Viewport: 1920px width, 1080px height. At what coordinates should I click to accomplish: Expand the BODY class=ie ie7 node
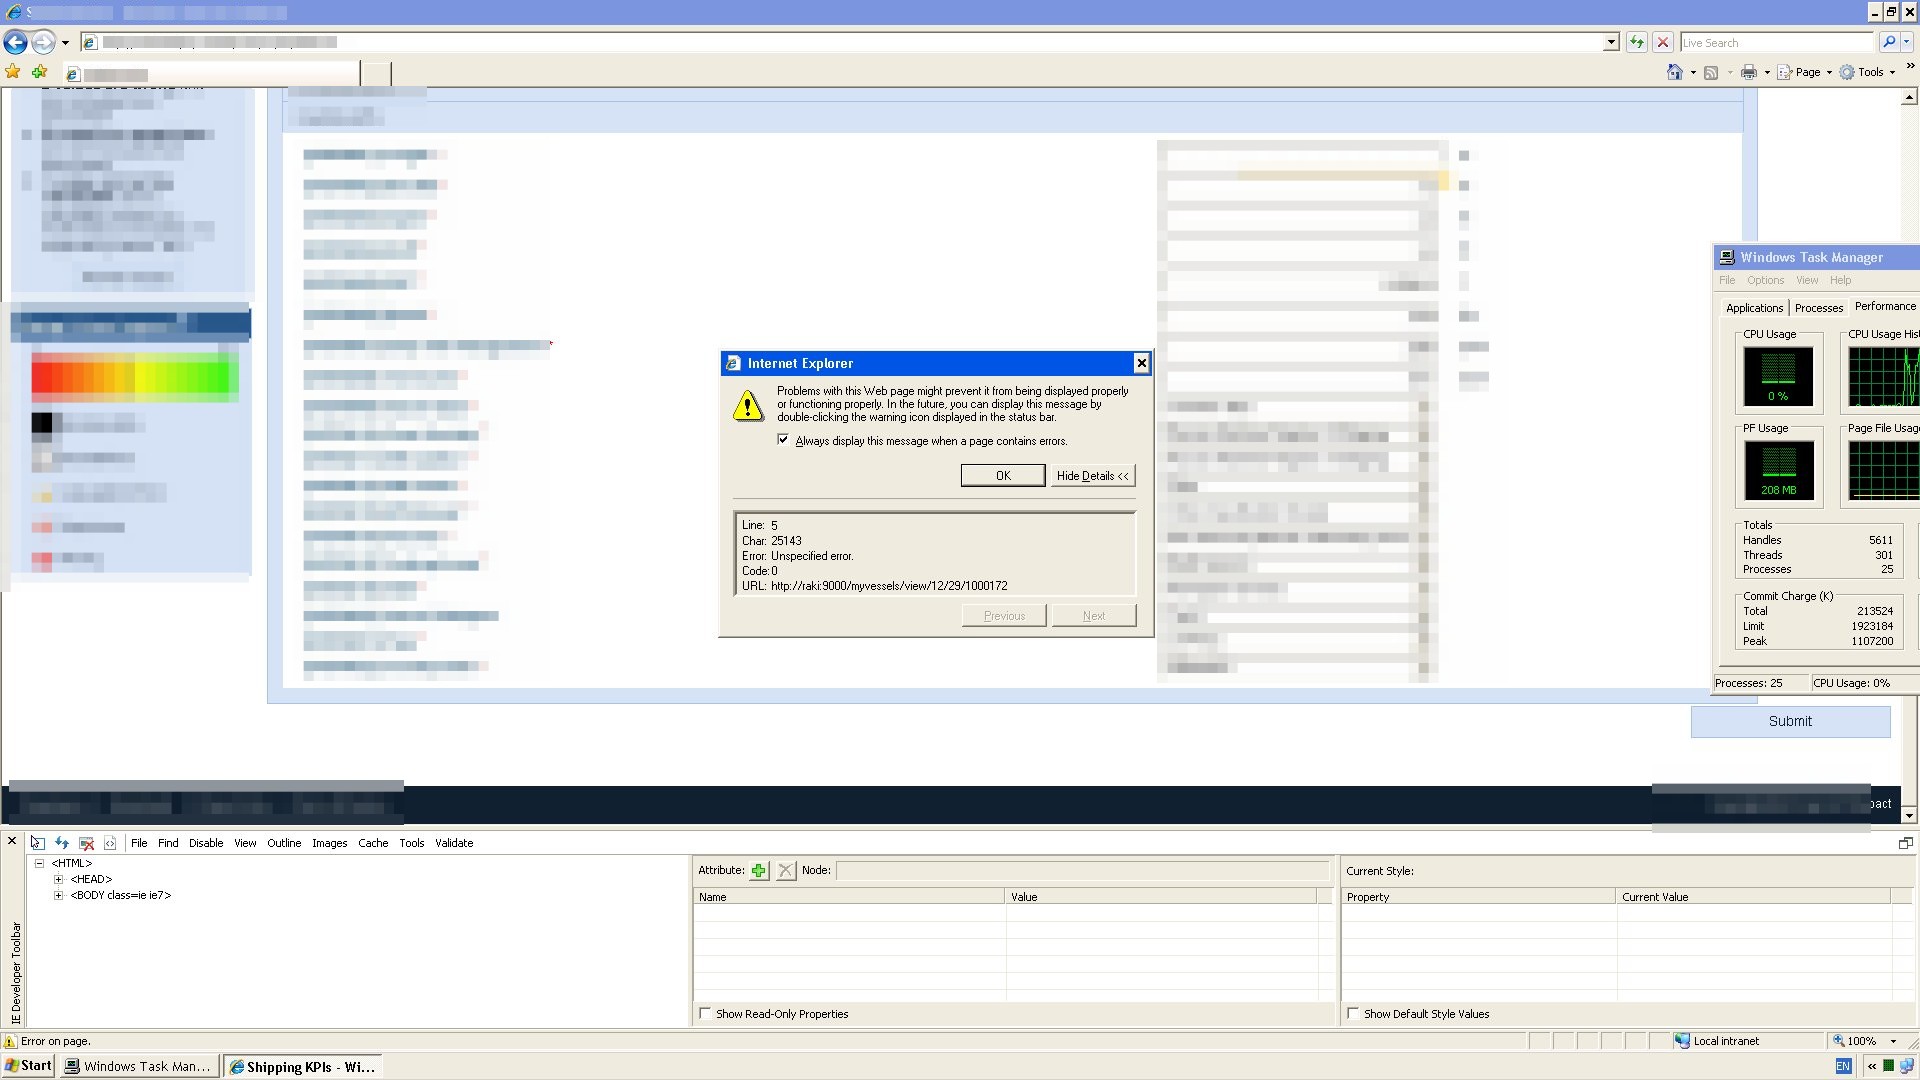59,896
